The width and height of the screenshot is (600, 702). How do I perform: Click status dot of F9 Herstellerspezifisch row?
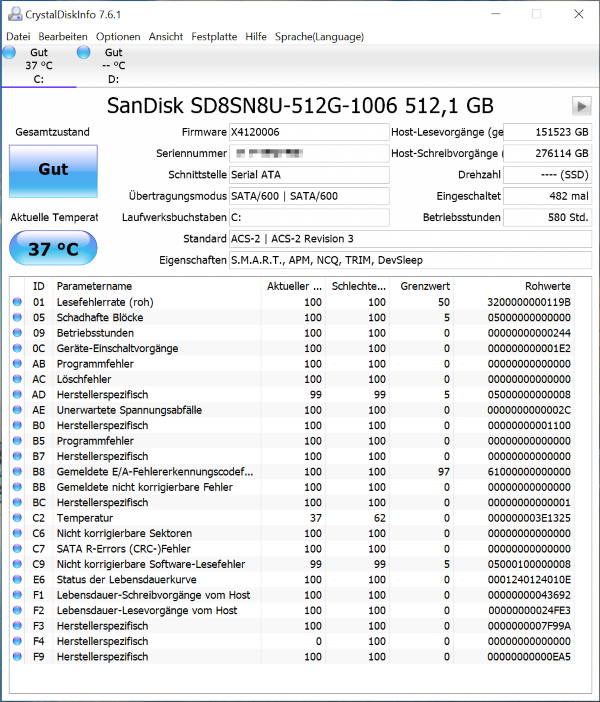coord(17,657)
